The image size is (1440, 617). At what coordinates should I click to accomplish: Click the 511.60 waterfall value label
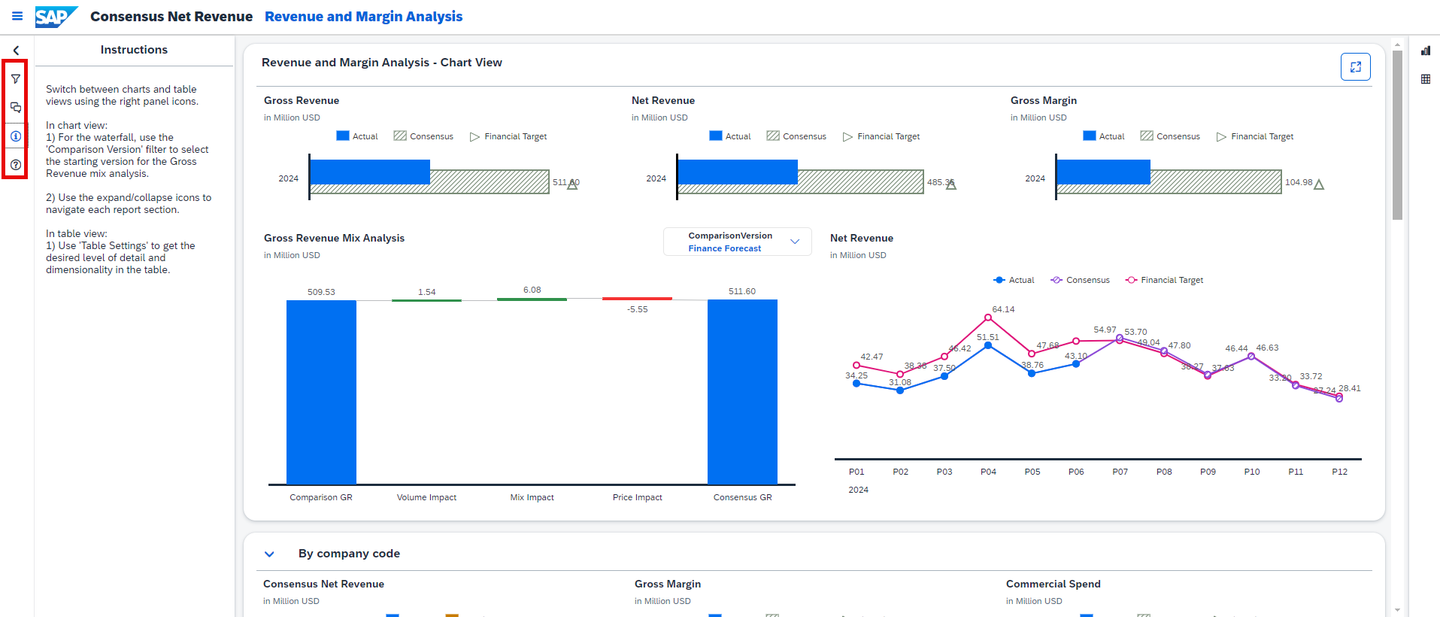(742, 292)
